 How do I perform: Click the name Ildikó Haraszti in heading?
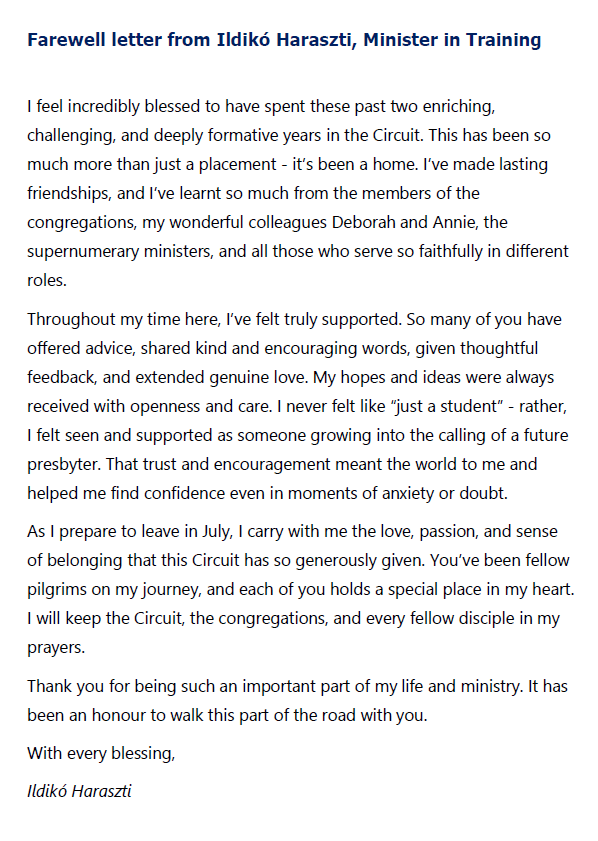pyautogui.click(x=284, y=40)
